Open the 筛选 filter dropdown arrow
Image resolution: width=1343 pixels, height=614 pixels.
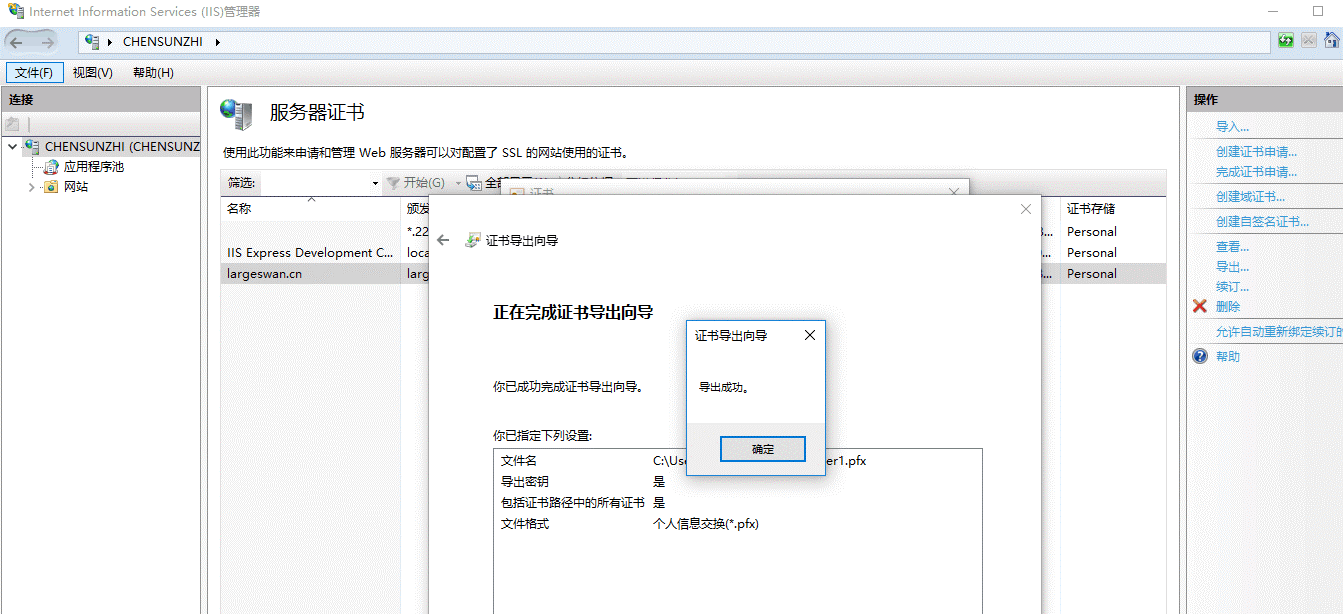pyautogui.click(x=375, y=183)
